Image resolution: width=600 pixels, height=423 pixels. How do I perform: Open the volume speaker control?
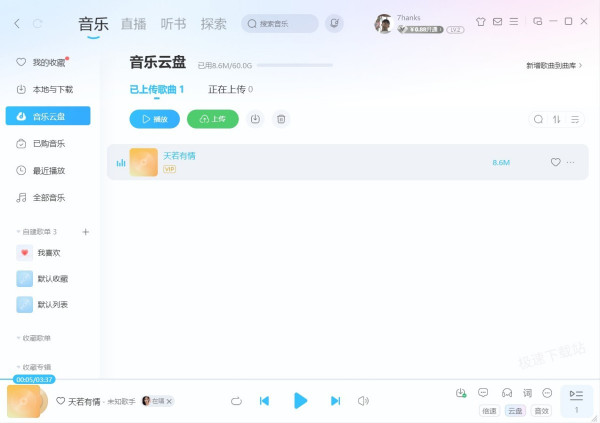[x=363, y=401]
